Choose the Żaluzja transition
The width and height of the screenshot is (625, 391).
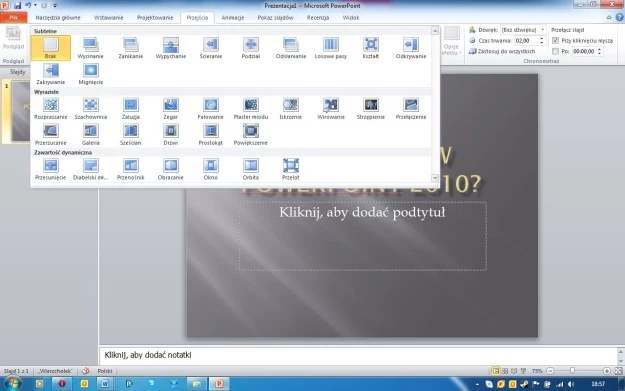tap(131, 108)
